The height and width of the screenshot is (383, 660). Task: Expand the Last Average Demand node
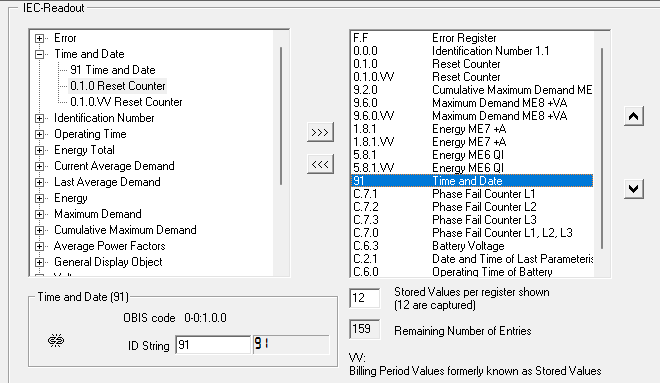(x=39, y=182)
